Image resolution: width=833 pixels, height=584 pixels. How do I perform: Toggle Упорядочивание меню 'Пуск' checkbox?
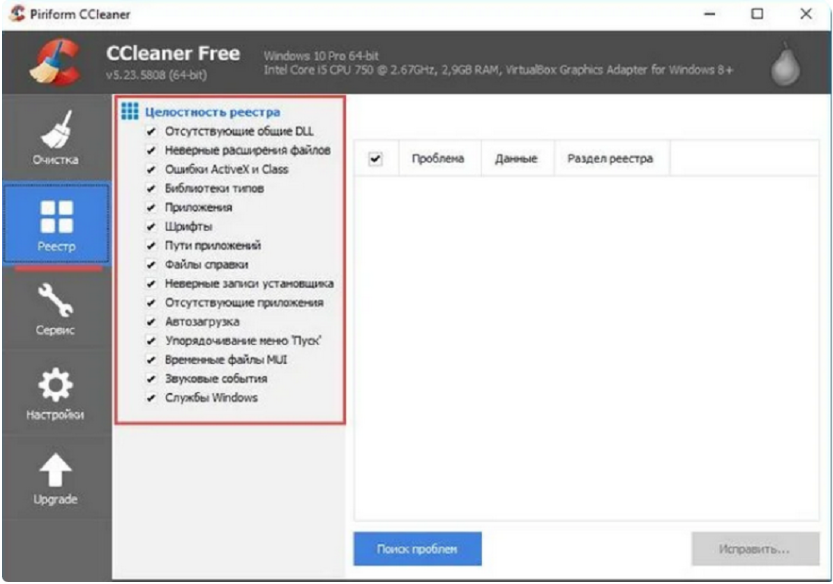[x=151, y=341]
